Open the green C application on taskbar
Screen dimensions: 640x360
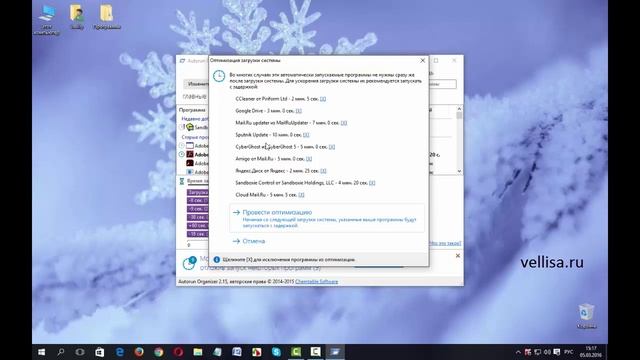point(296,352)
